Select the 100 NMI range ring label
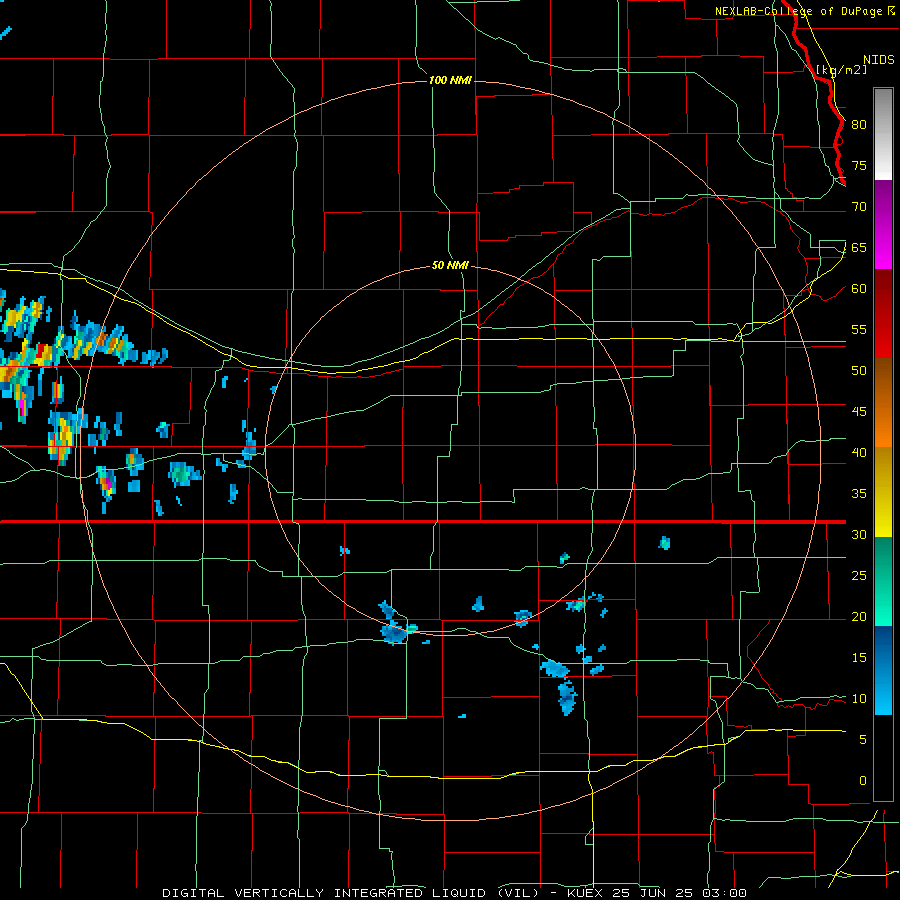900x900 pixels. click(x=450, y=80)
